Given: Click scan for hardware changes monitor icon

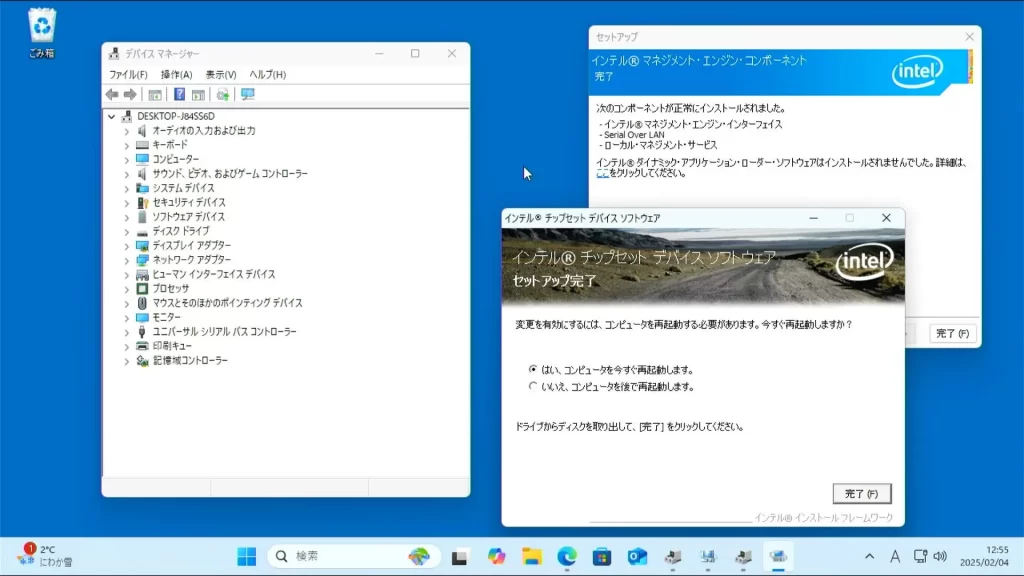Looking at the screenshot, I should click(x=247, y=94).
